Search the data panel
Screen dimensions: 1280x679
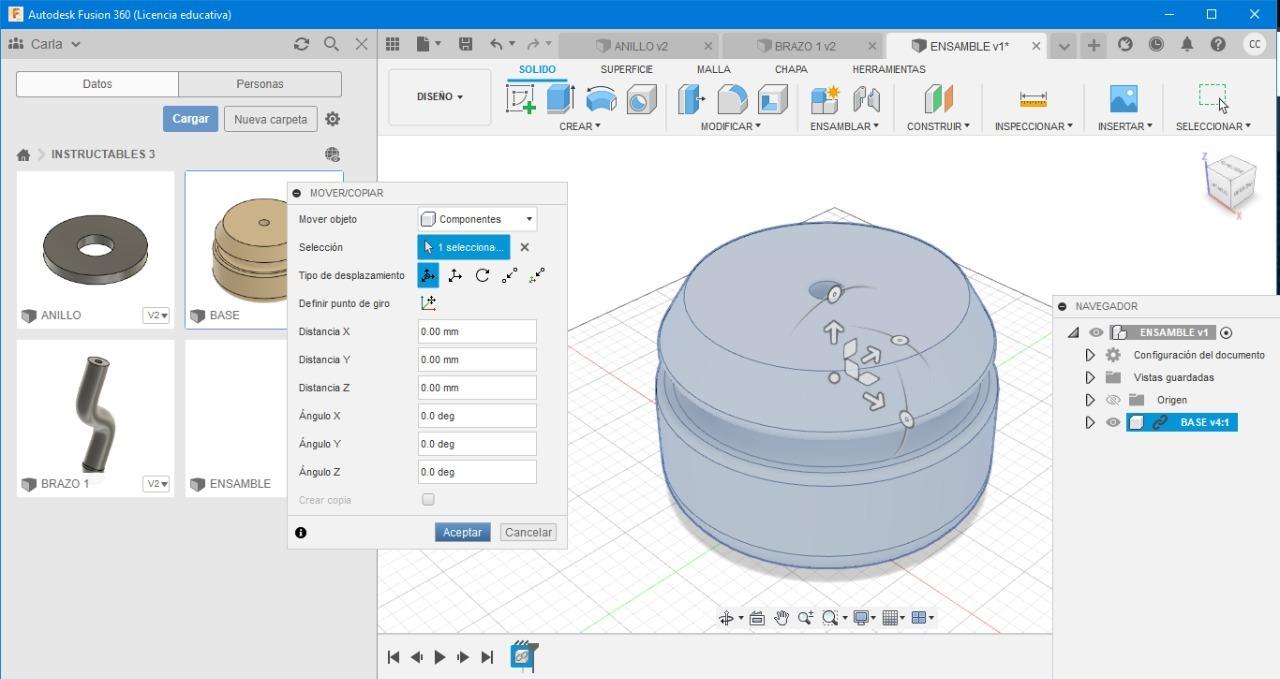click(x=331, y=44)
